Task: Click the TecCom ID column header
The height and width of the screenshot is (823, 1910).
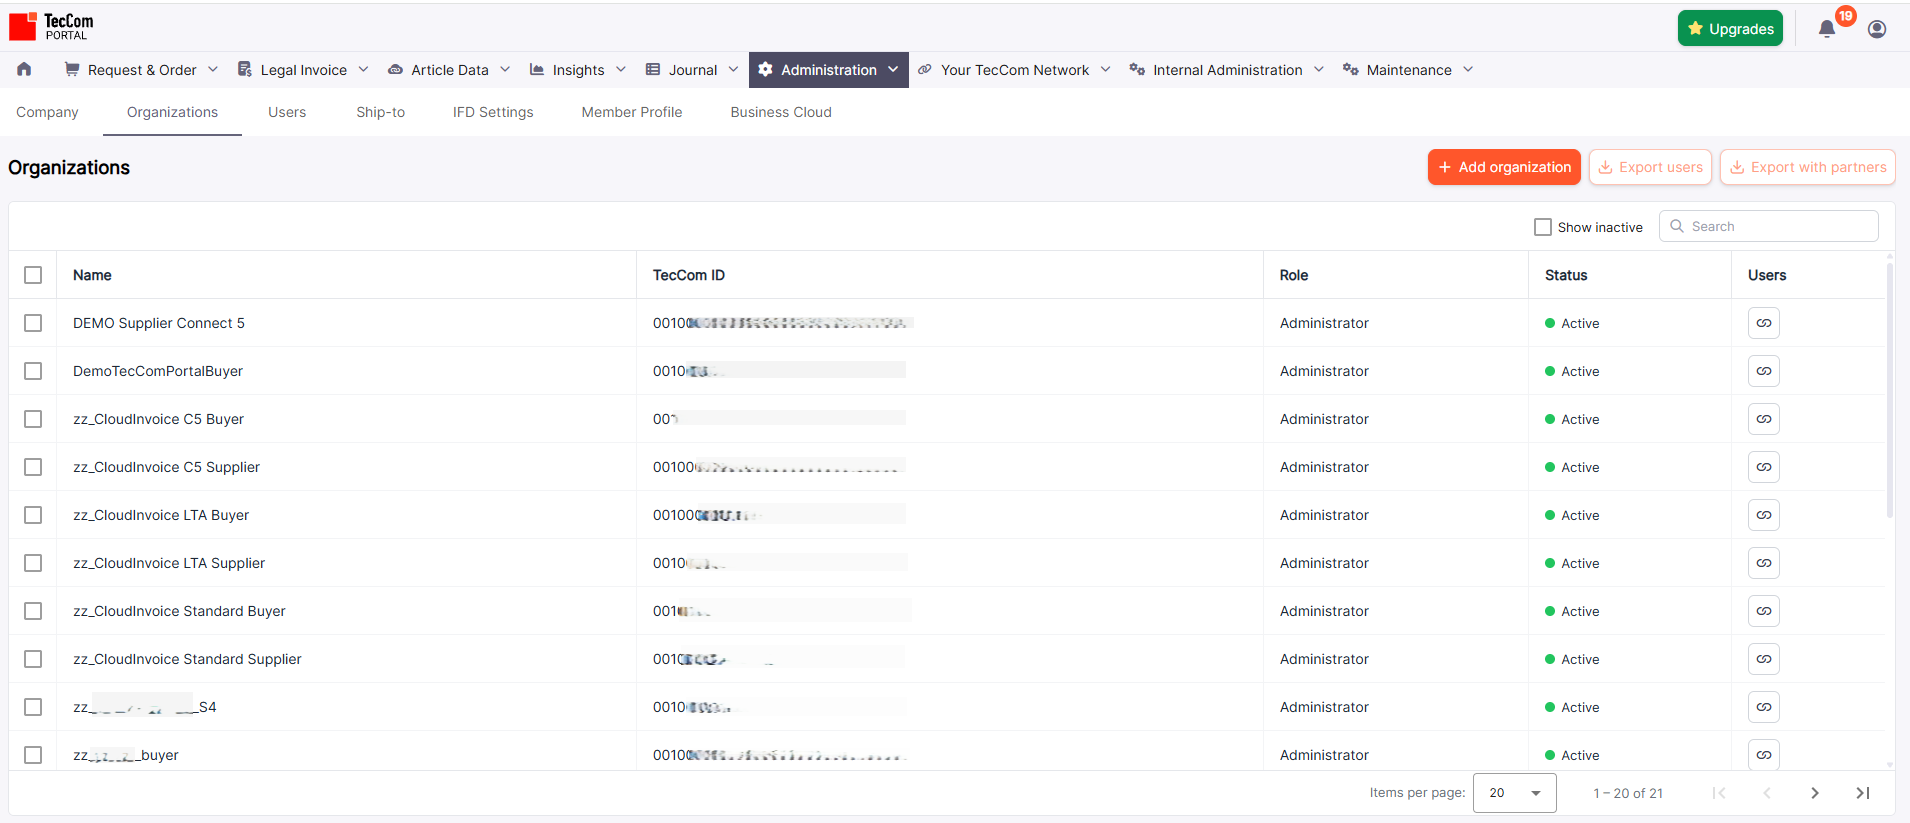Action: pyautogui.click(x=689, y=275)
